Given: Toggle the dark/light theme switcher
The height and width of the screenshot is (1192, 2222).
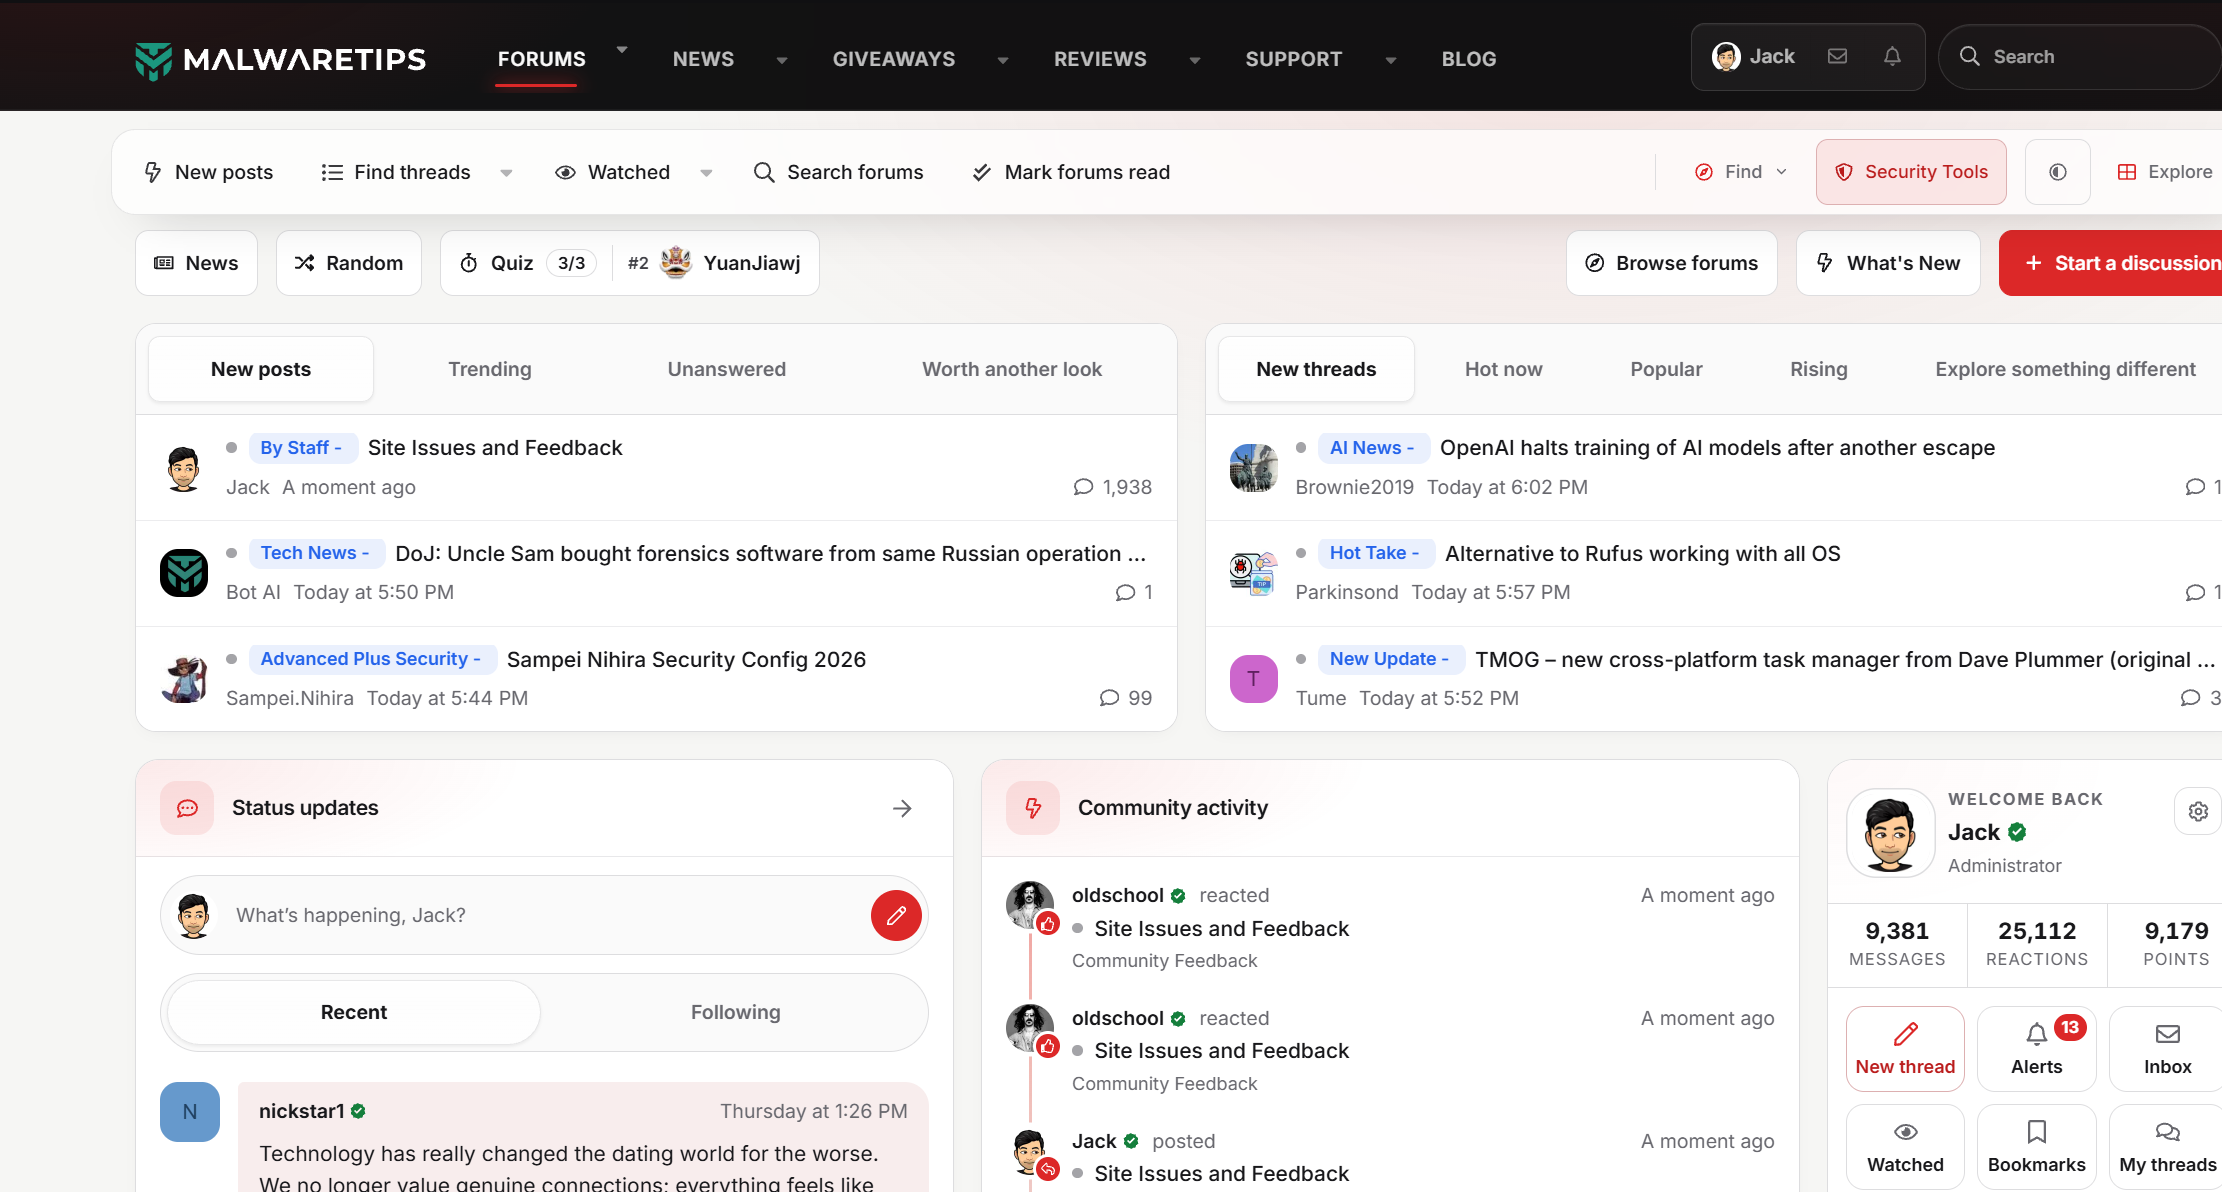Looking at the screenshot, I should coord(2058,172).
